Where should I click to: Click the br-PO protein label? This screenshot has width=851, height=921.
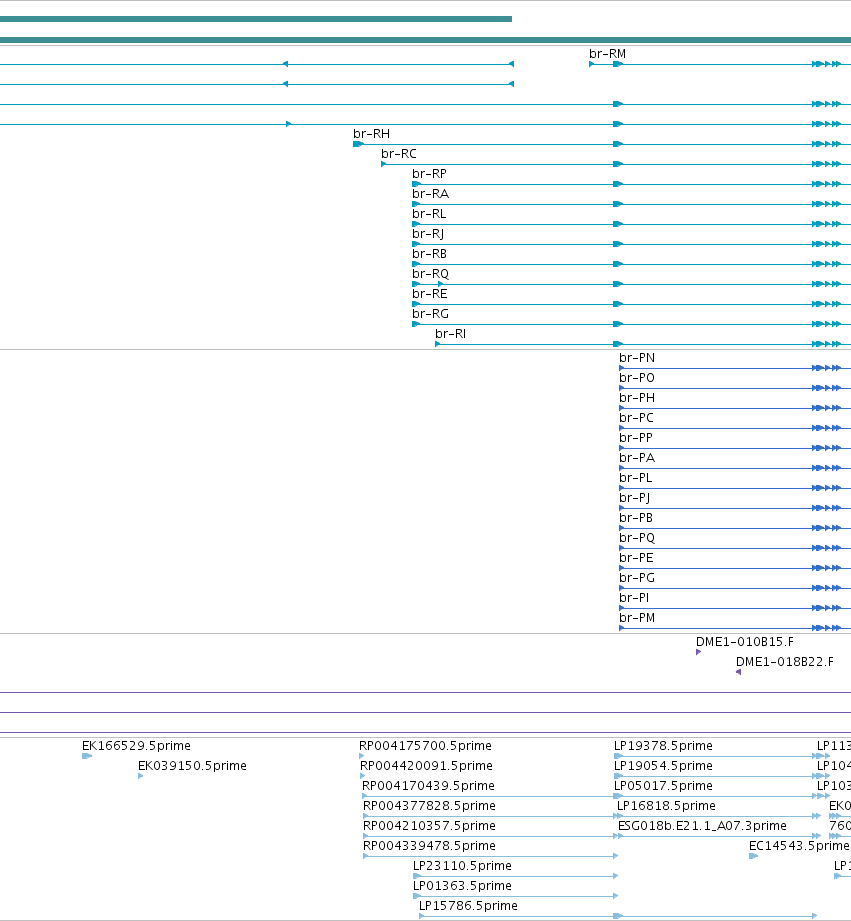coord(637,377)
